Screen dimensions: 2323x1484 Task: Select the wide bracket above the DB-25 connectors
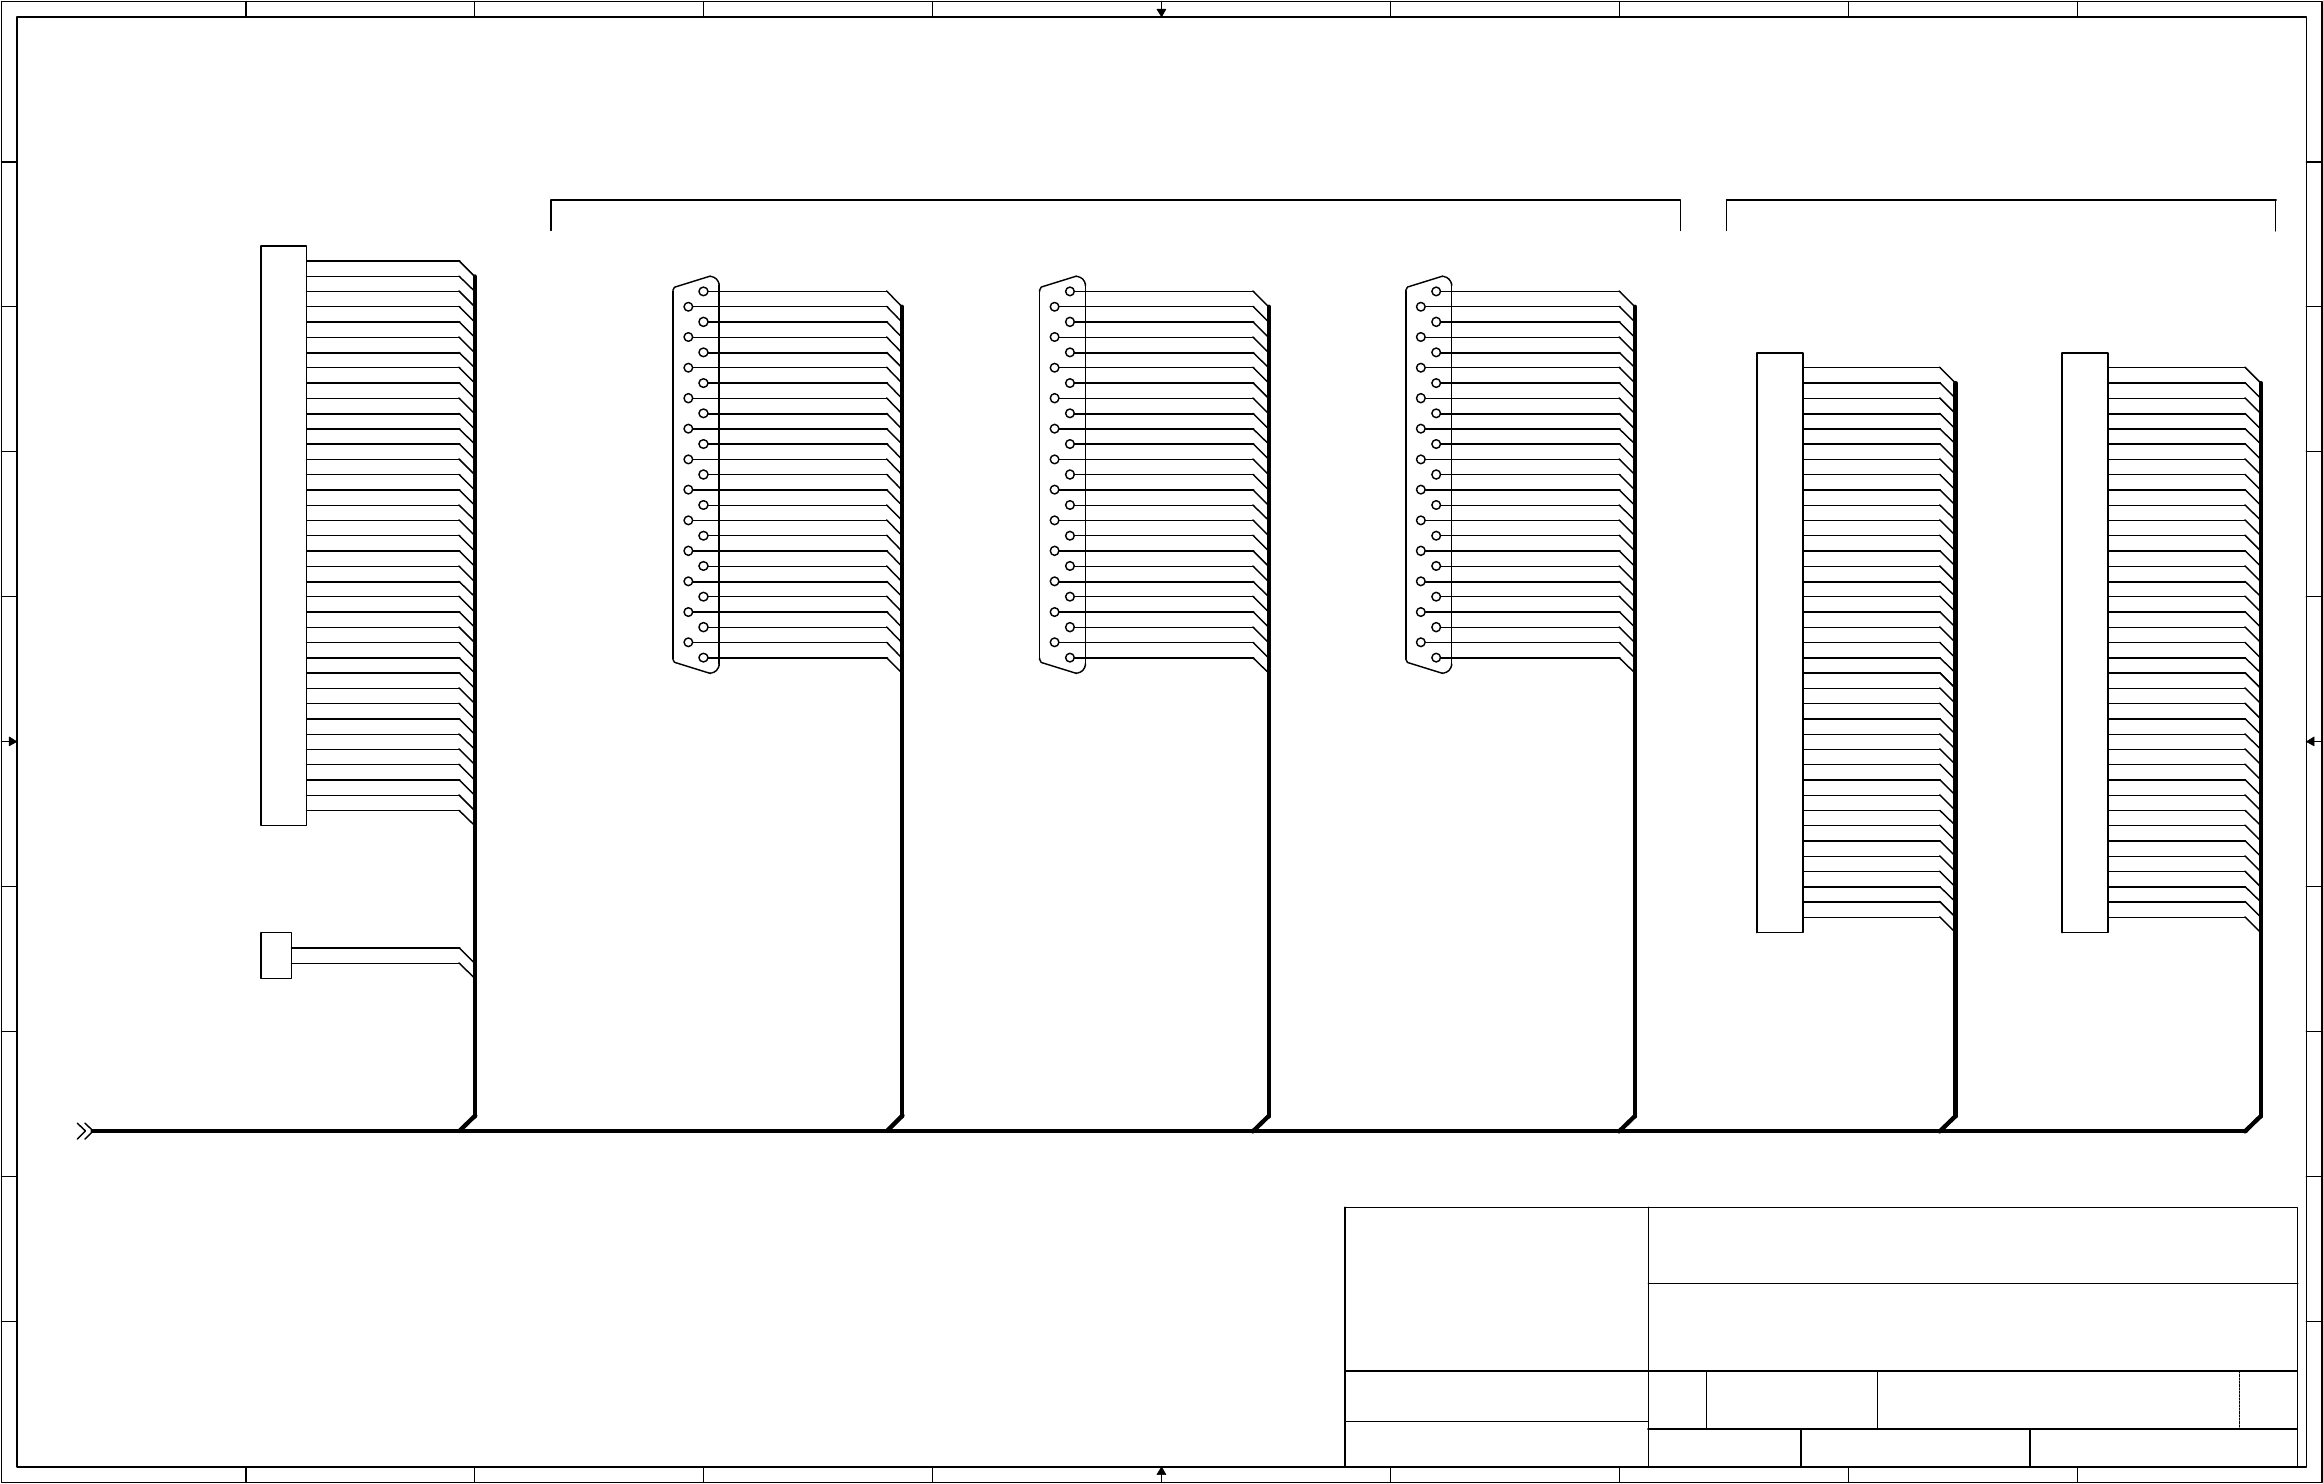[1115, 201]
